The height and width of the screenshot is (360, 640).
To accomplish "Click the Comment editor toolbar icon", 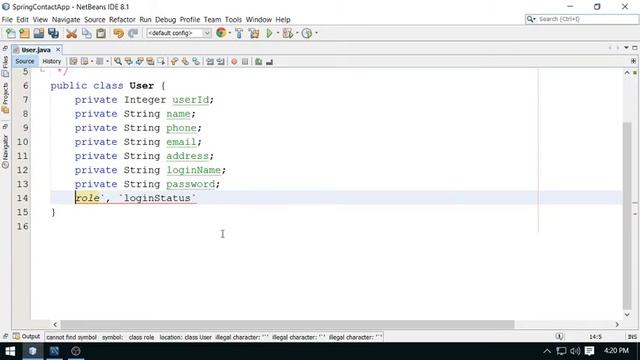I will click(x=258, y=62).
